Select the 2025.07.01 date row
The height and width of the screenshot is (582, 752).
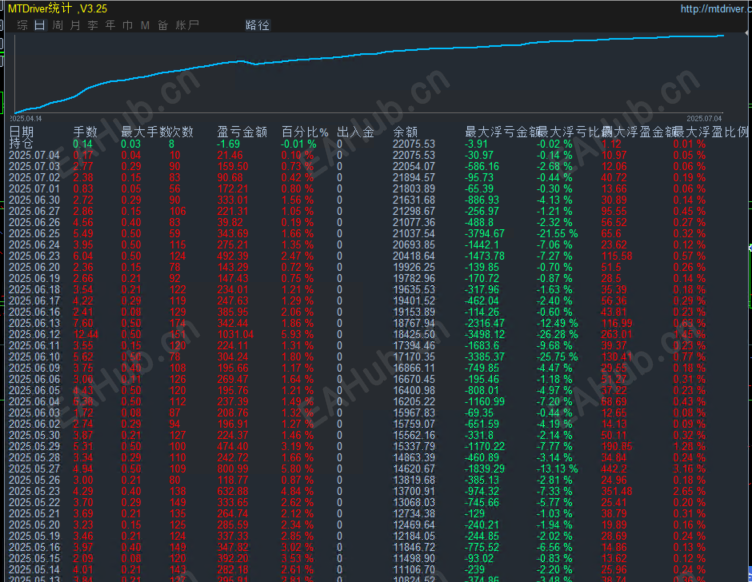click(x=34, y=189)
